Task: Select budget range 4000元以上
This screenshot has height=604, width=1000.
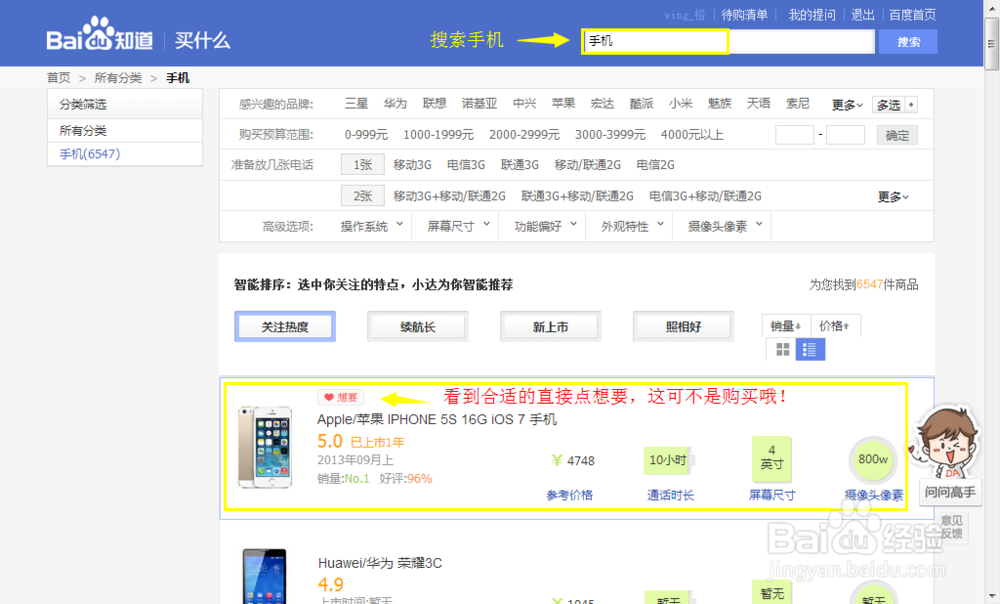Action: point(692,135)
